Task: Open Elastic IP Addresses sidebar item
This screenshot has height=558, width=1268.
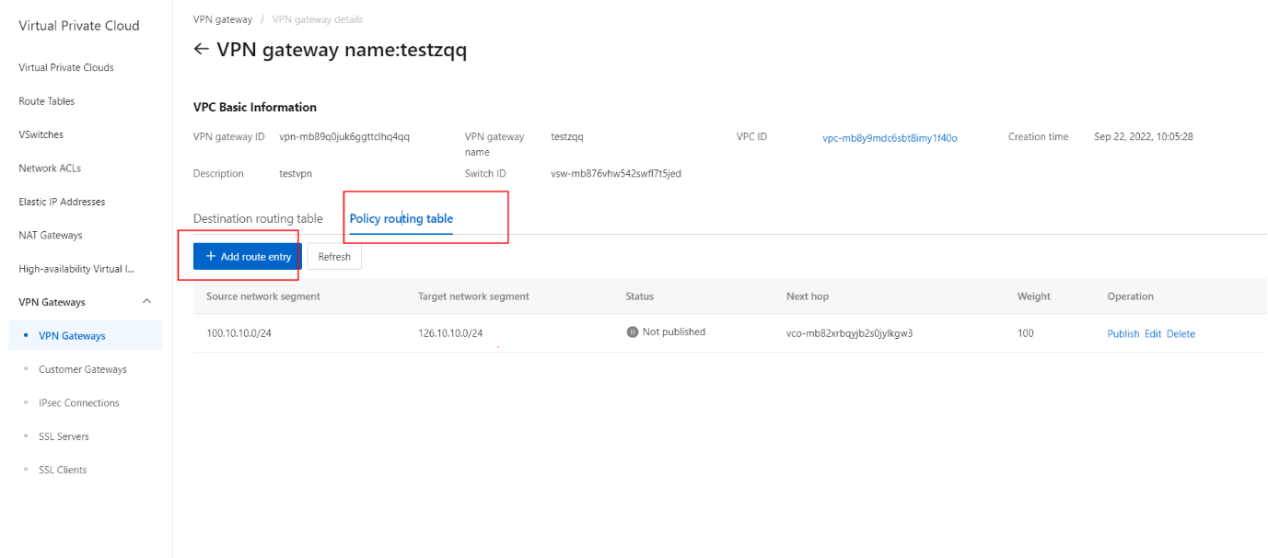Action: 62,202
